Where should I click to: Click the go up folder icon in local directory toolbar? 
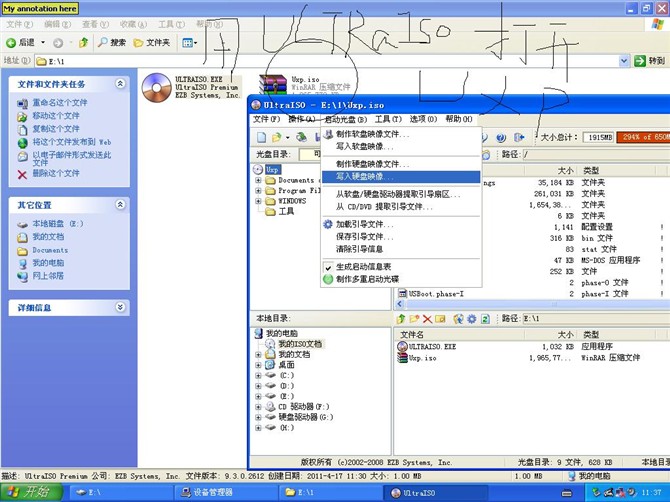tap(401, 318)
